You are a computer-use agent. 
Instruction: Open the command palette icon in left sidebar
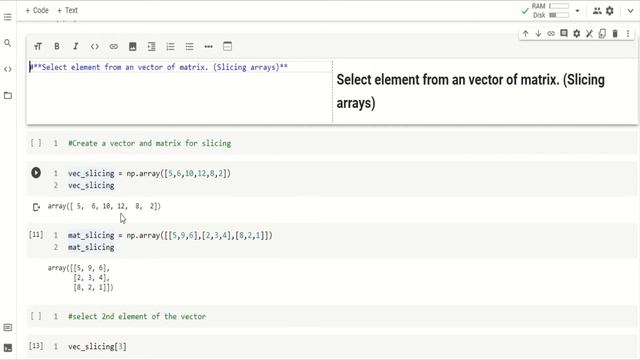(x=8, y=327)
